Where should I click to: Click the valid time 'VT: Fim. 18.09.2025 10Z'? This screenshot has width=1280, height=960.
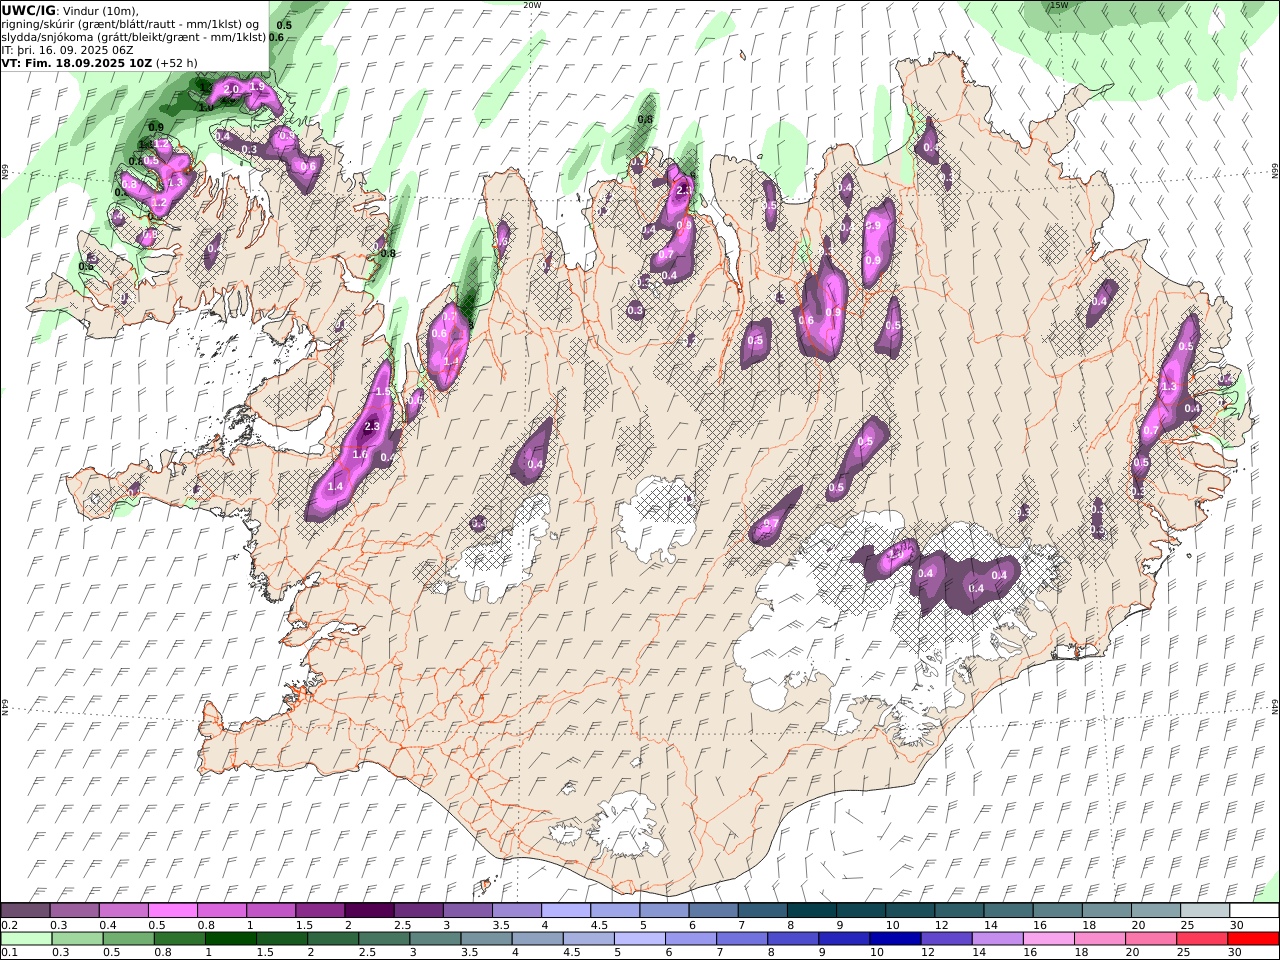pyautogui.click(x=76, y=63)
